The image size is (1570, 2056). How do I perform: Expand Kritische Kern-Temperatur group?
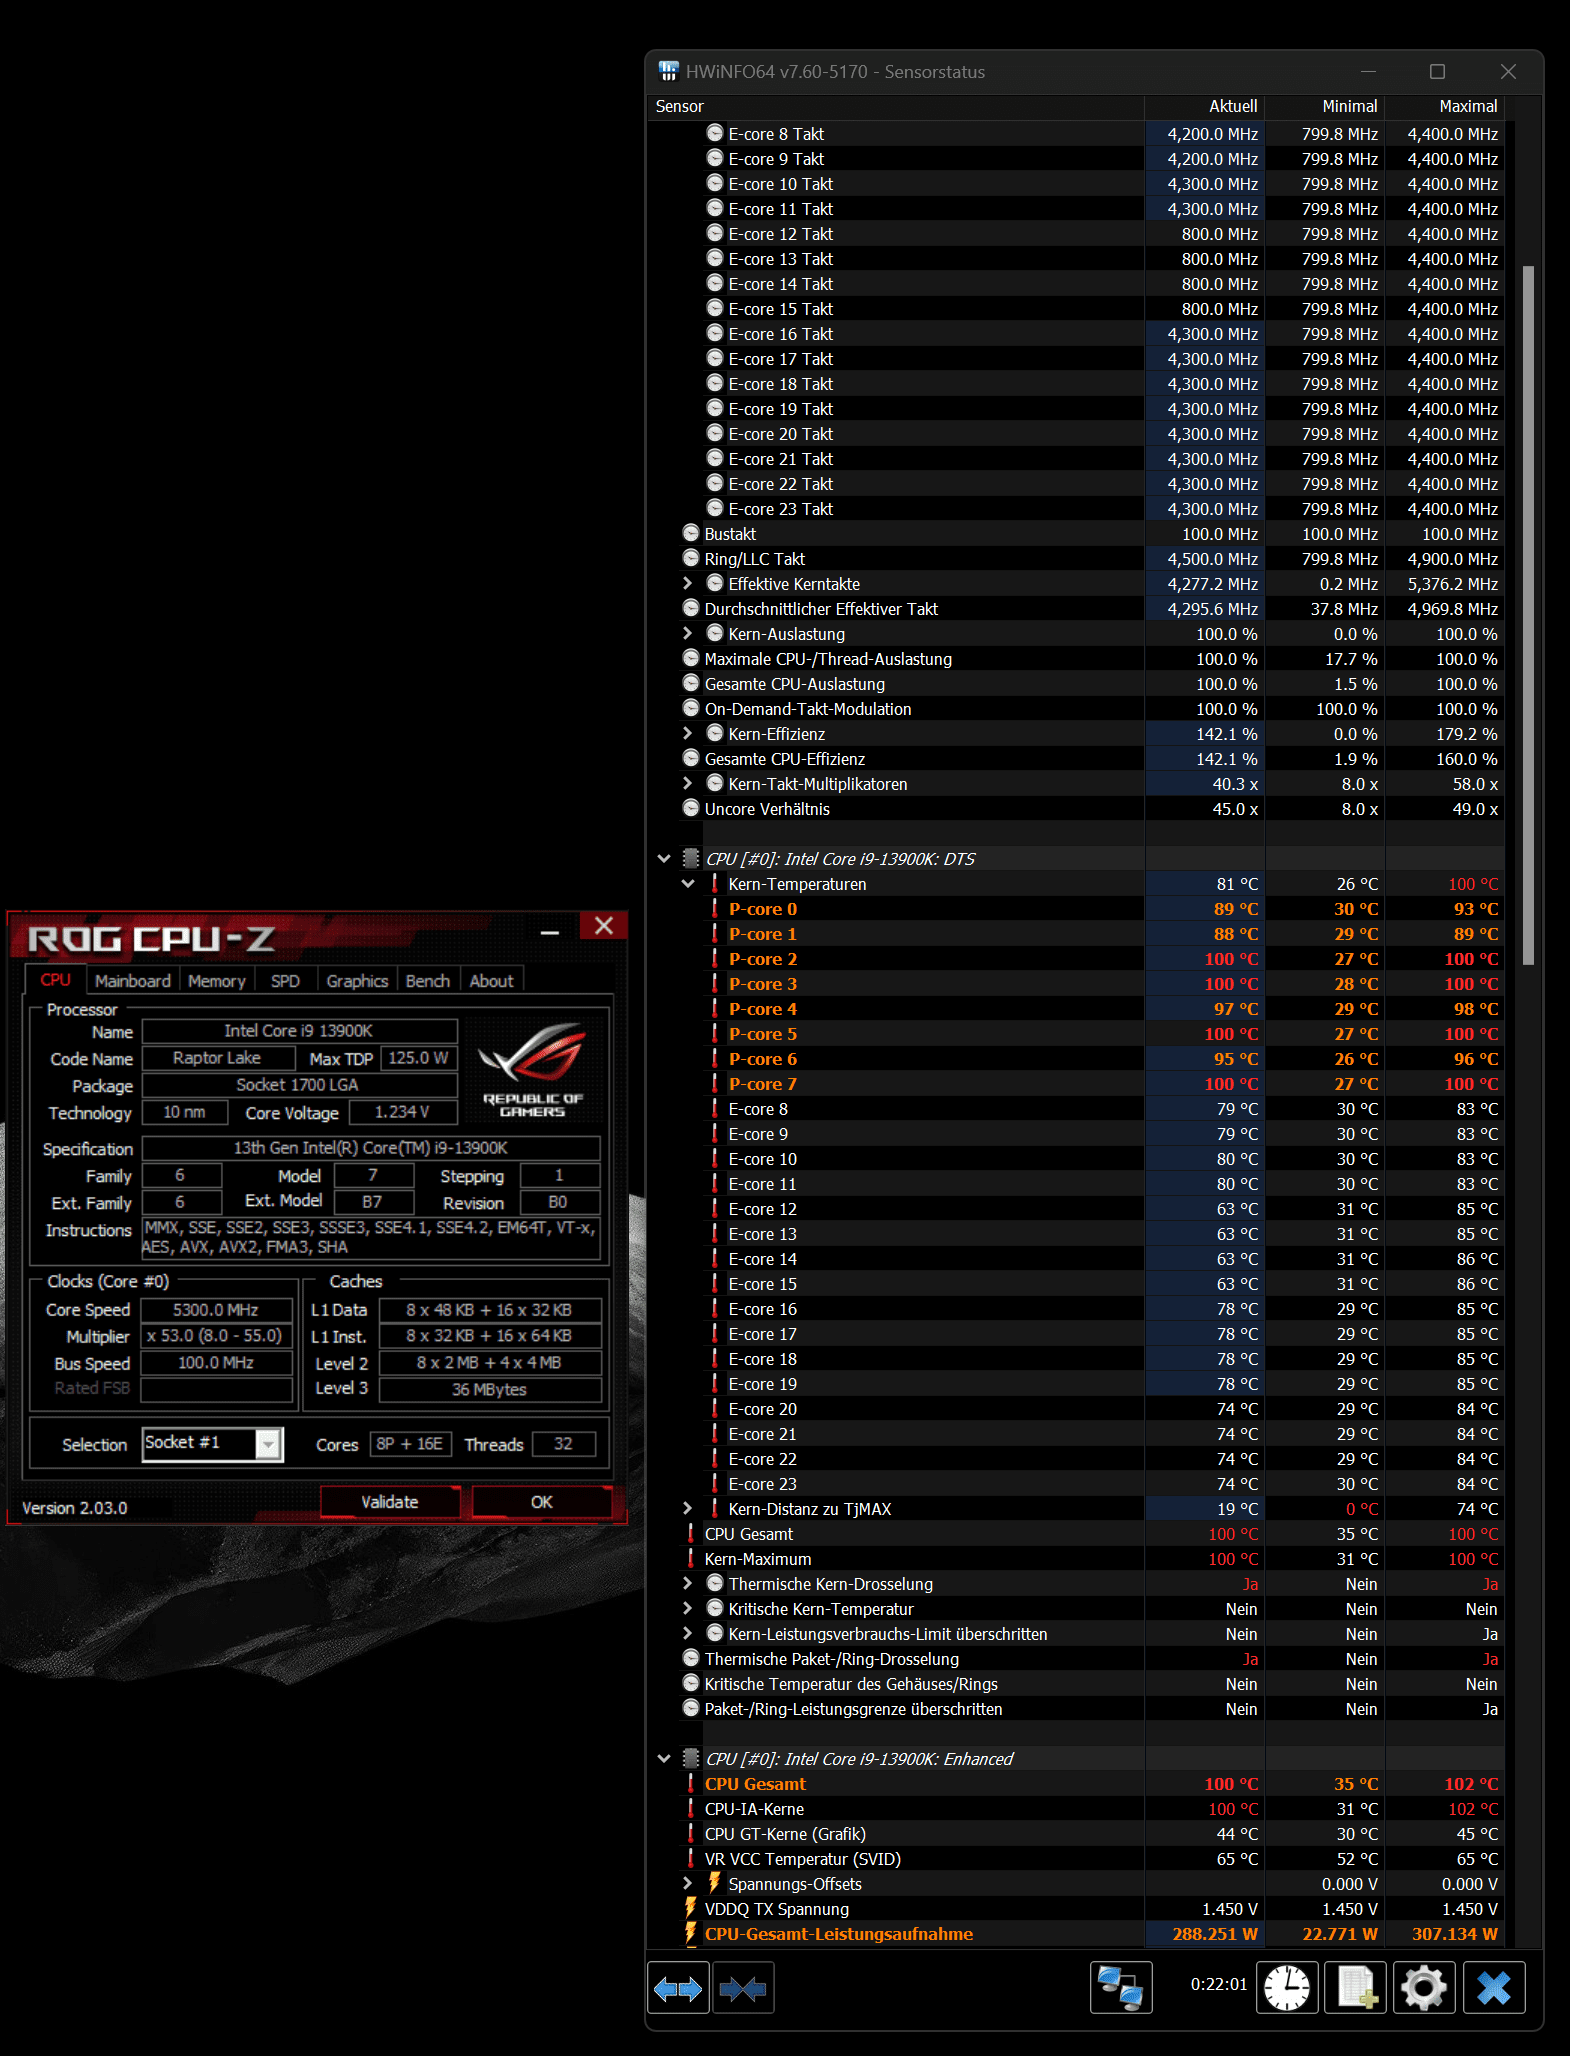coord(687,1608)
